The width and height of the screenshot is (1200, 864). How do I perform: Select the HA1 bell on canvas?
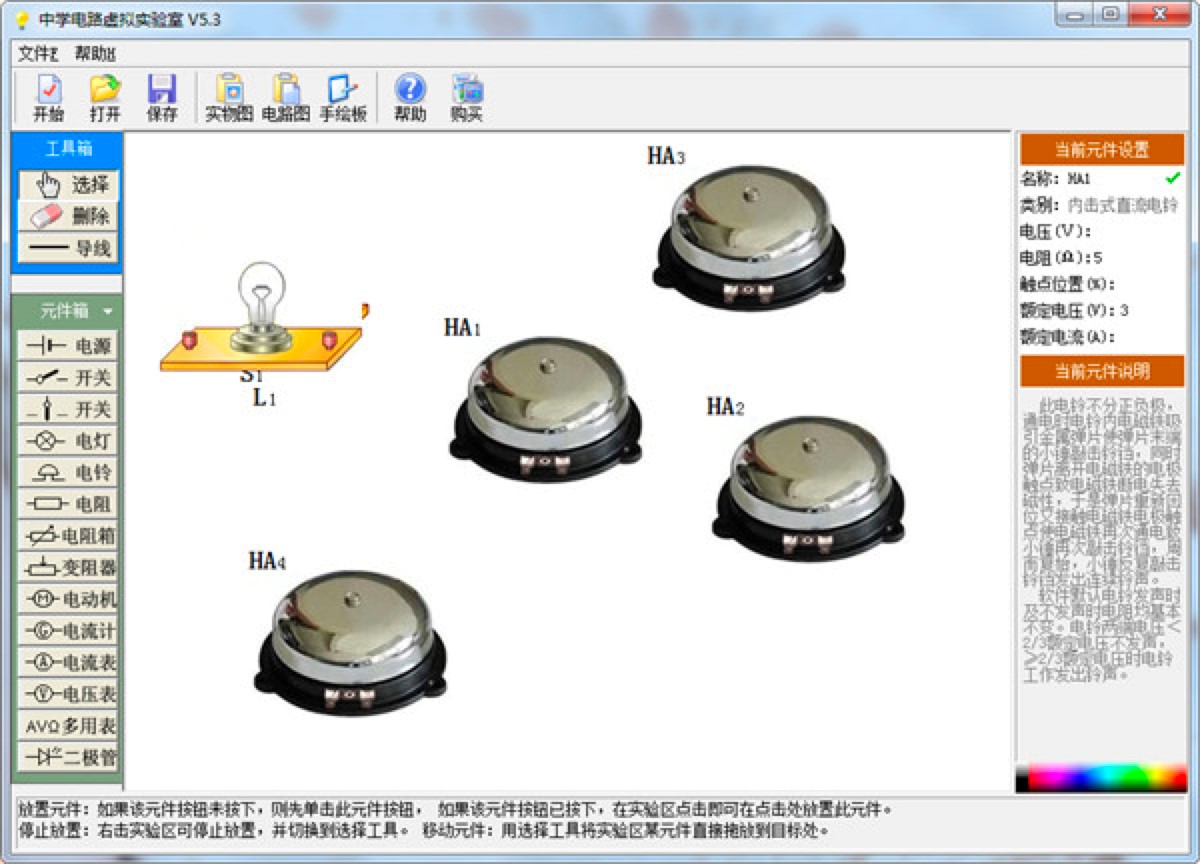[544, 408]
